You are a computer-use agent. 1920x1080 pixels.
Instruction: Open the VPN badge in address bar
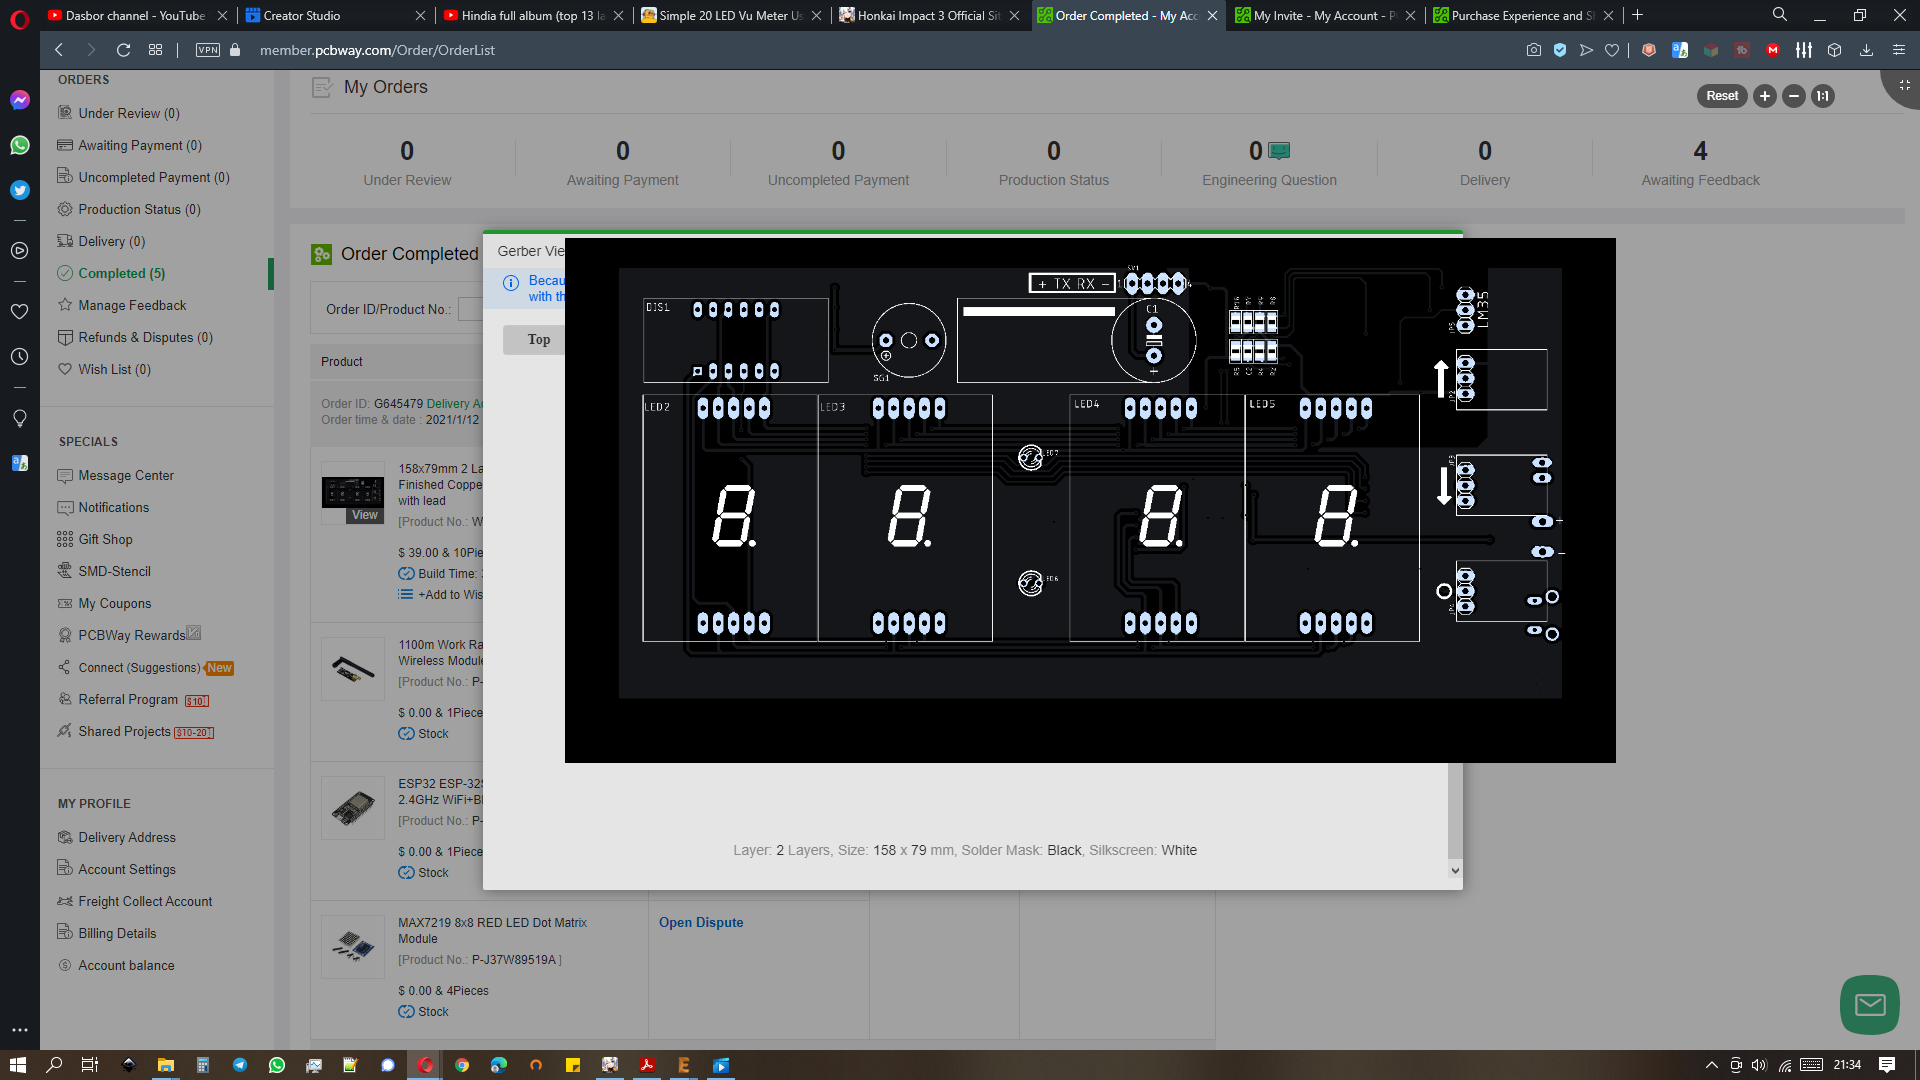coord(208,50)
